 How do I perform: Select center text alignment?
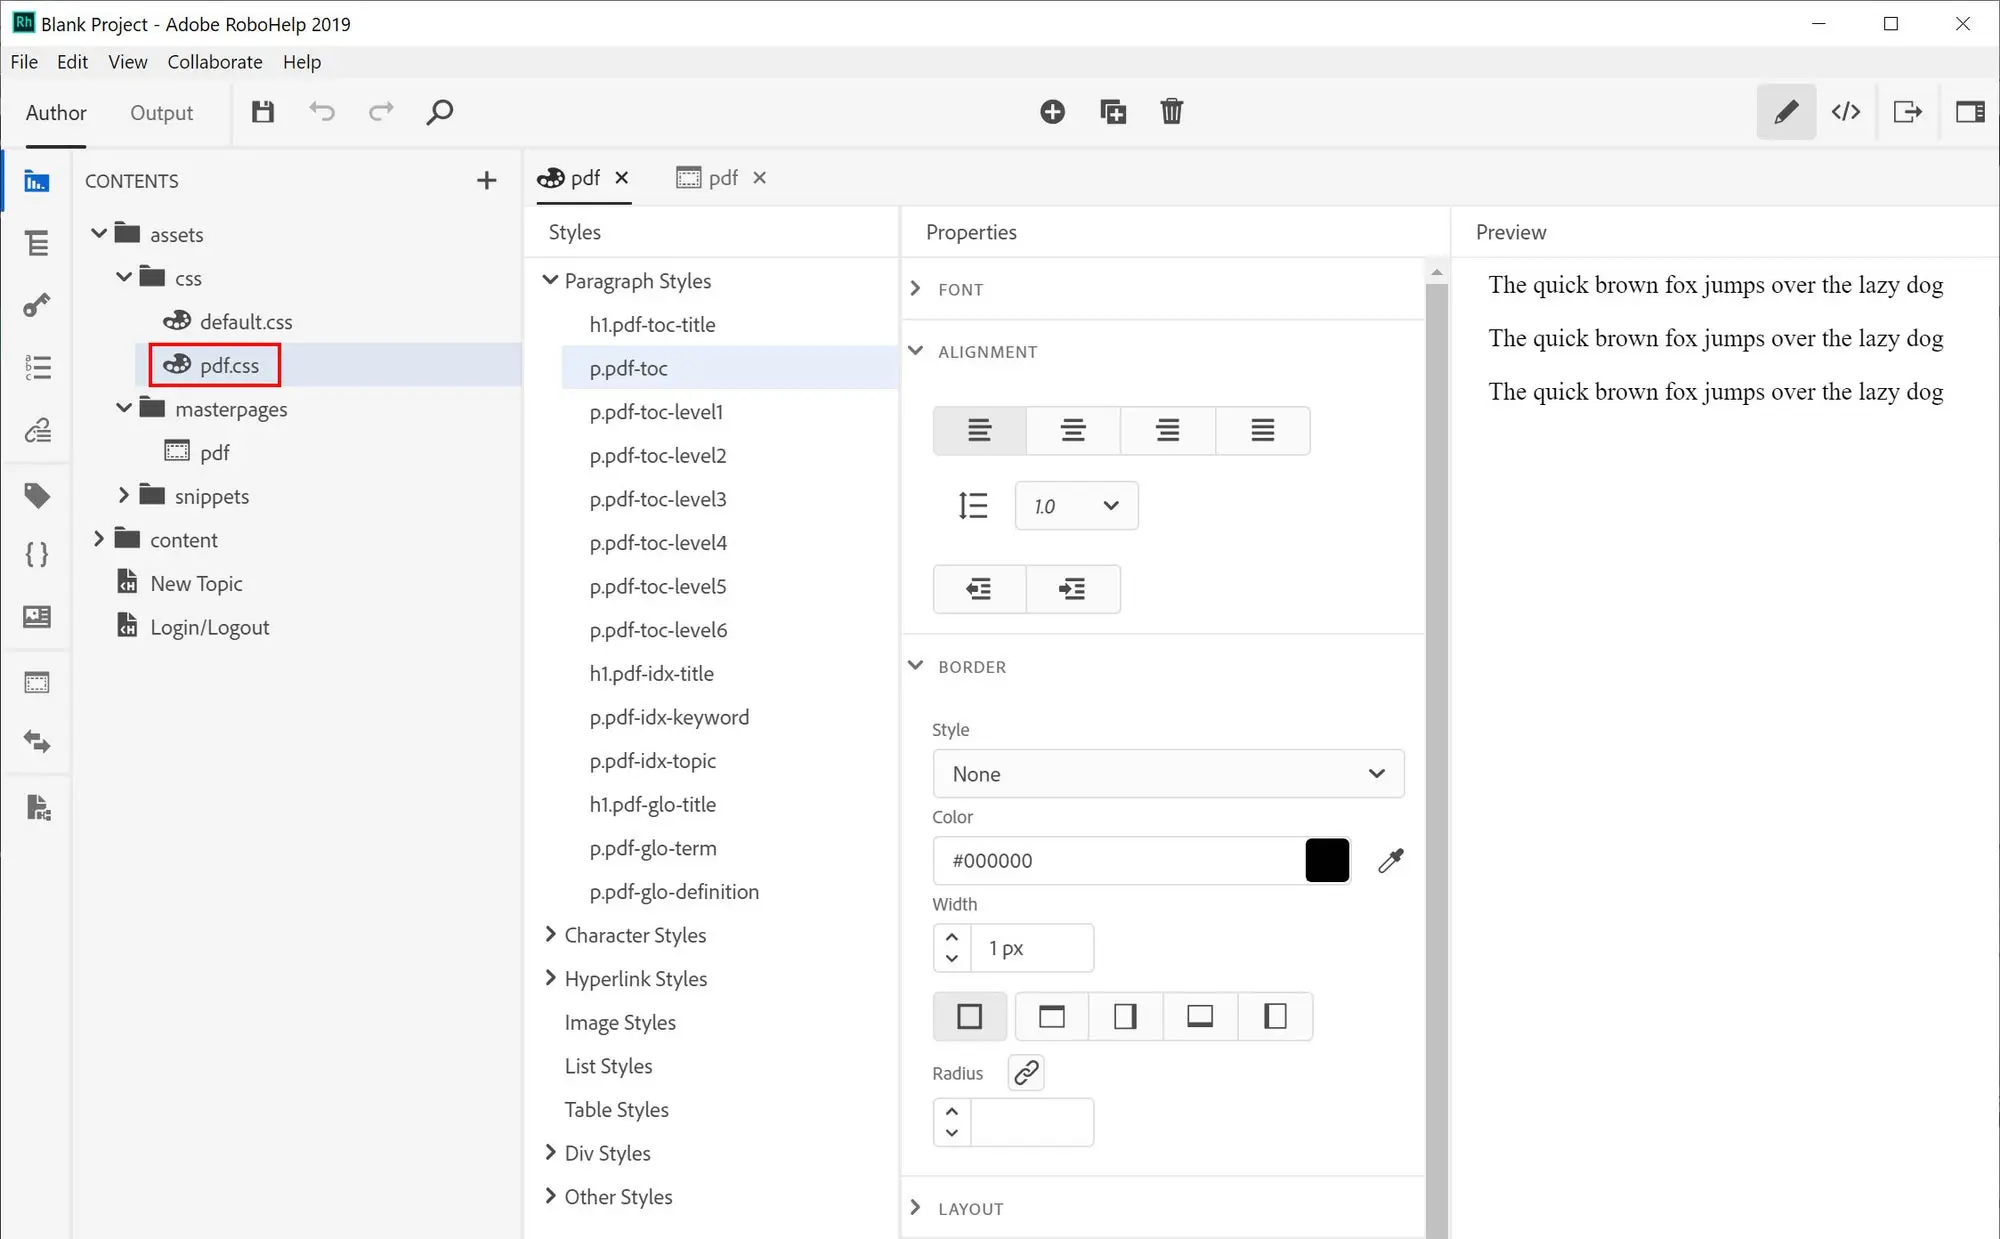coord(1073,430)
